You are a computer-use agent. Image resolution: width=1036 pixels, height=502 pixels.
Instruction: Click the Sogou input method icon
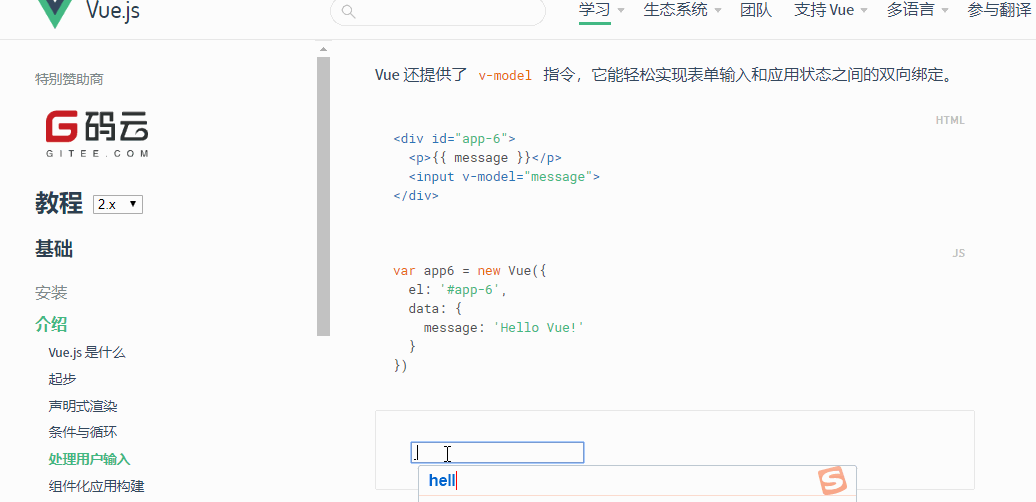[832, 481]
